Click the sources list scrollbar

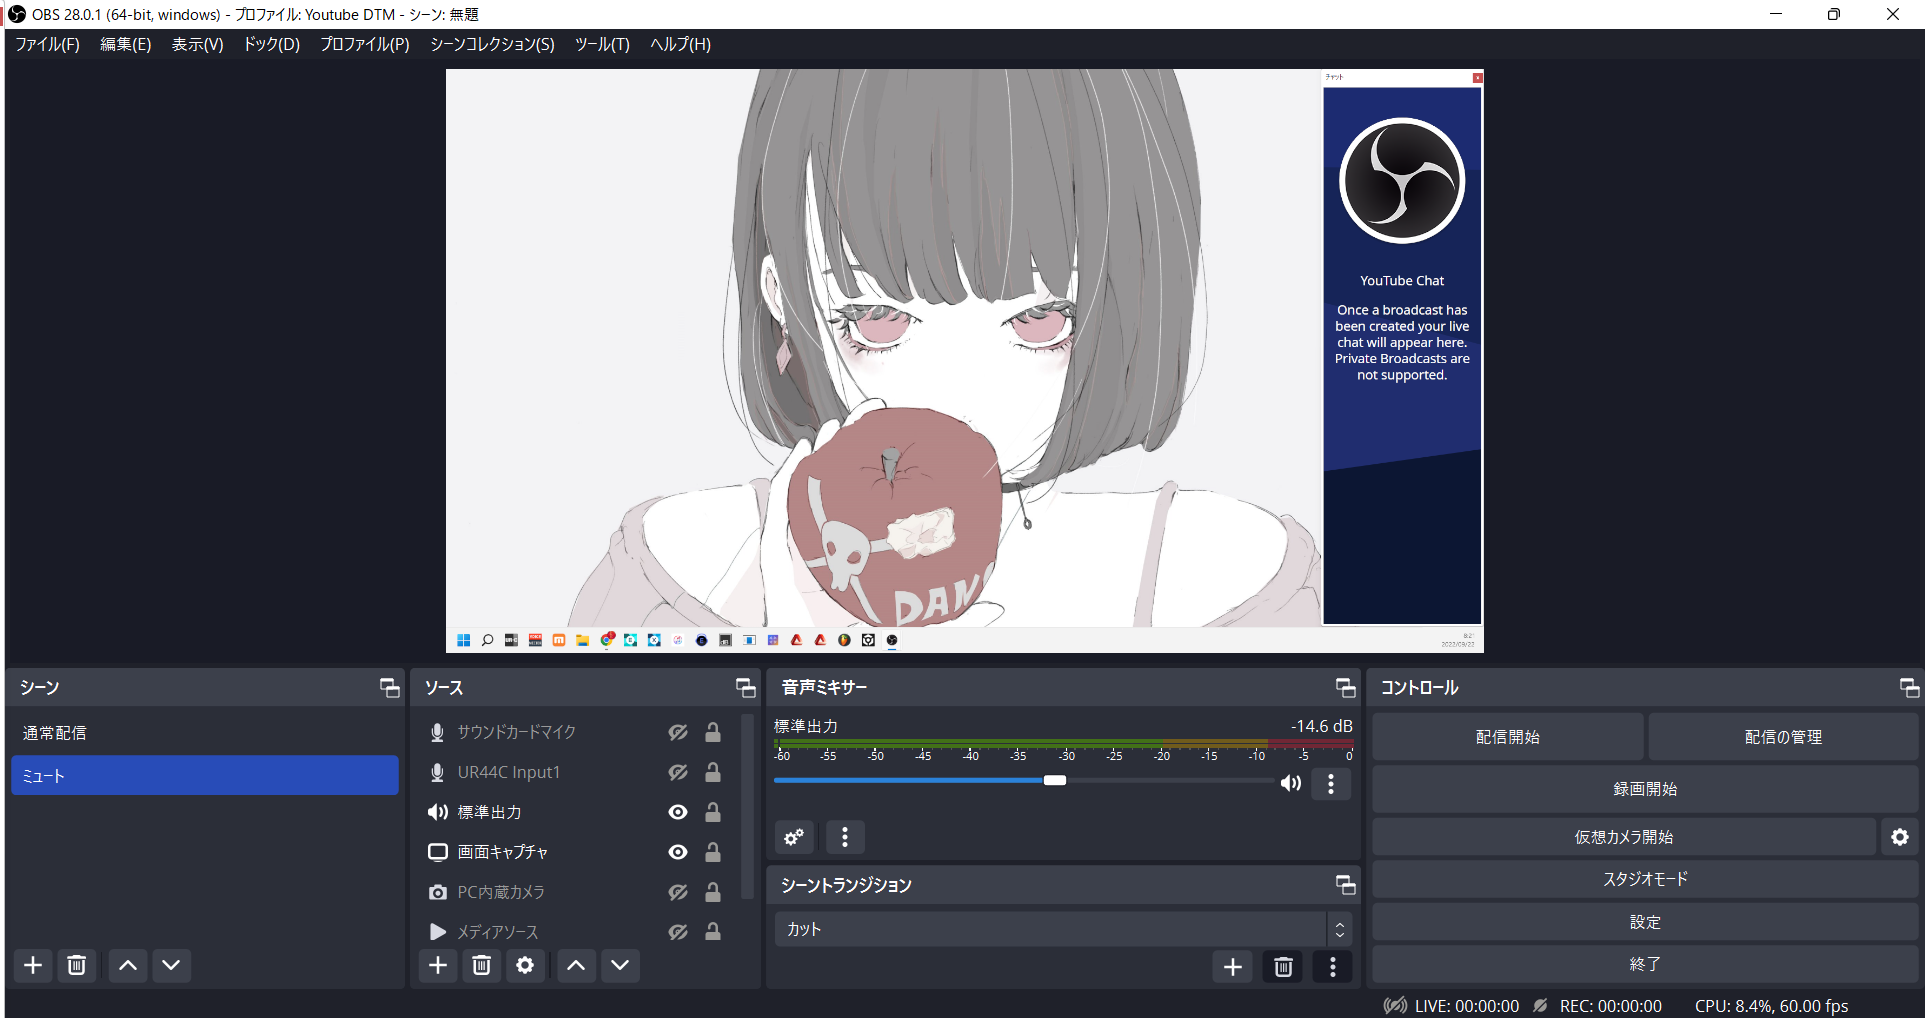coord(747,806)
